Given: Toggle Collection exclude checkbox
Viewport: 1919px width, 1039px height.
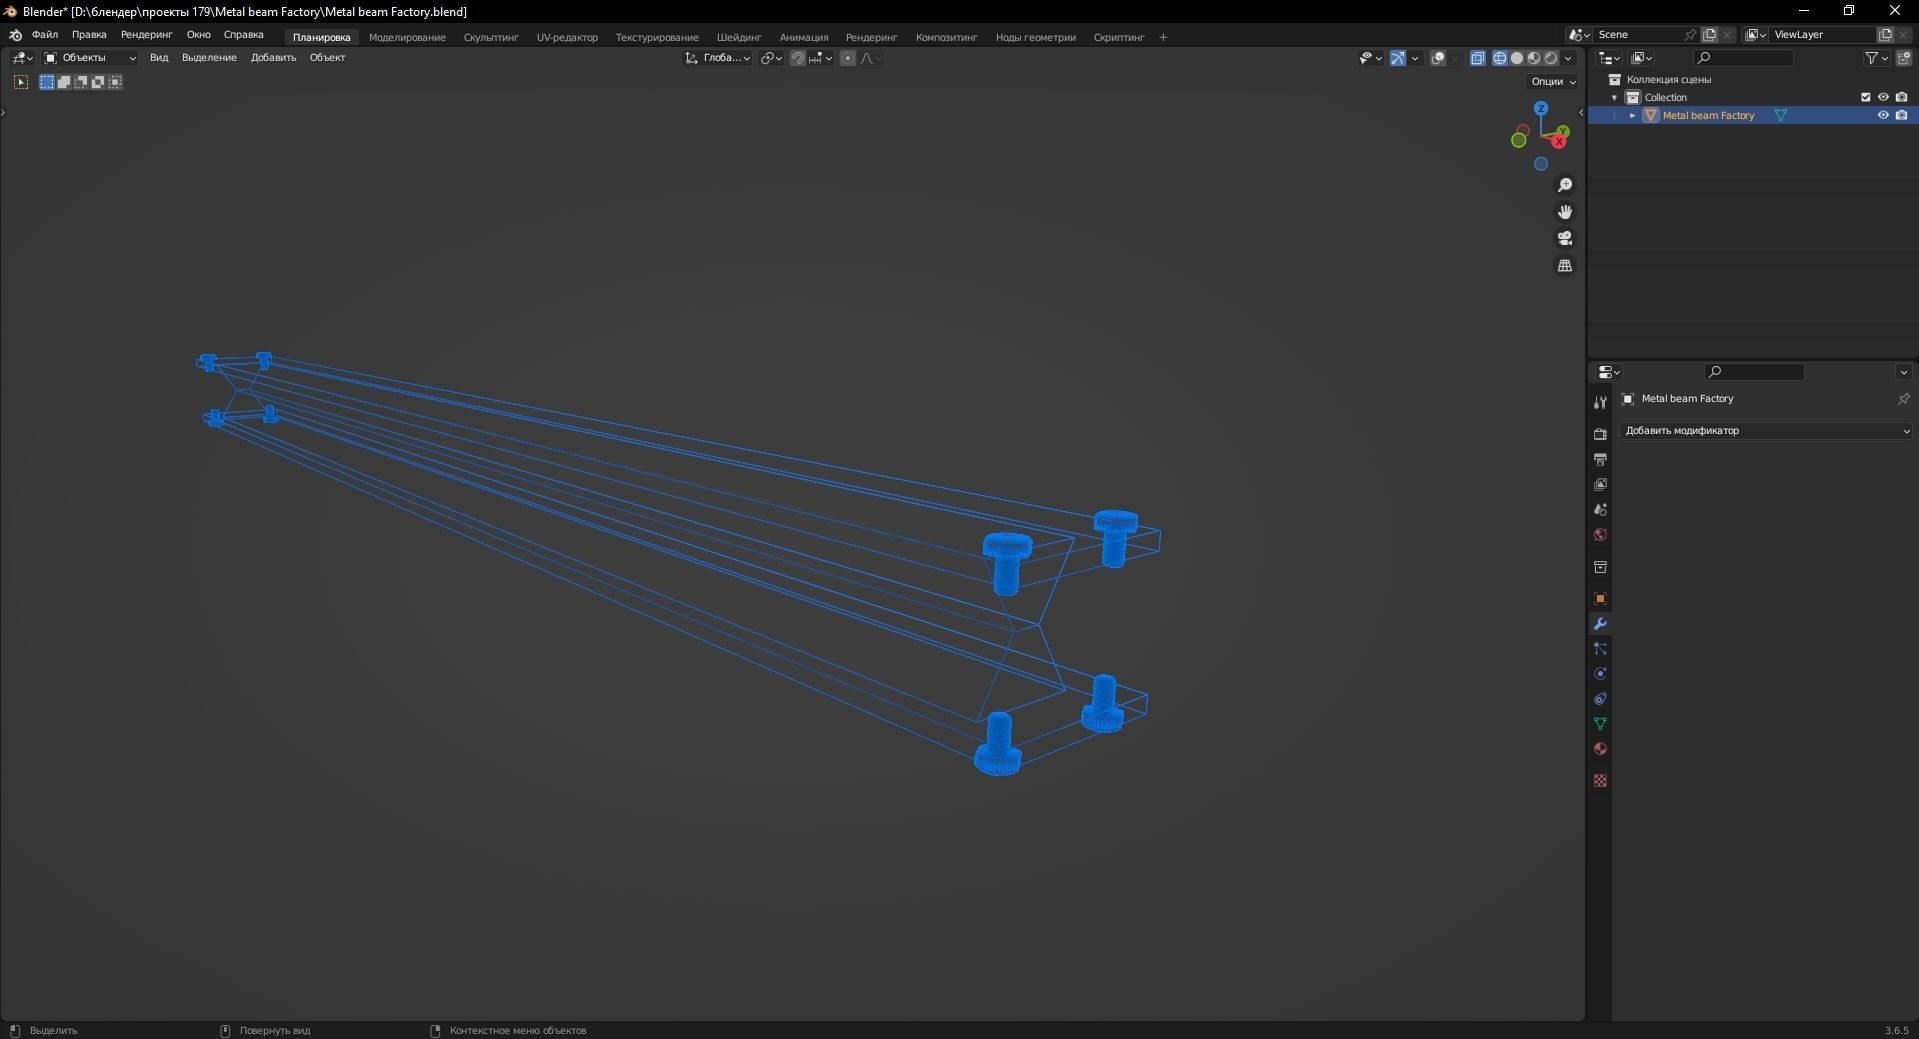Looking at the screenshot, I should (x=1865, y=97).
